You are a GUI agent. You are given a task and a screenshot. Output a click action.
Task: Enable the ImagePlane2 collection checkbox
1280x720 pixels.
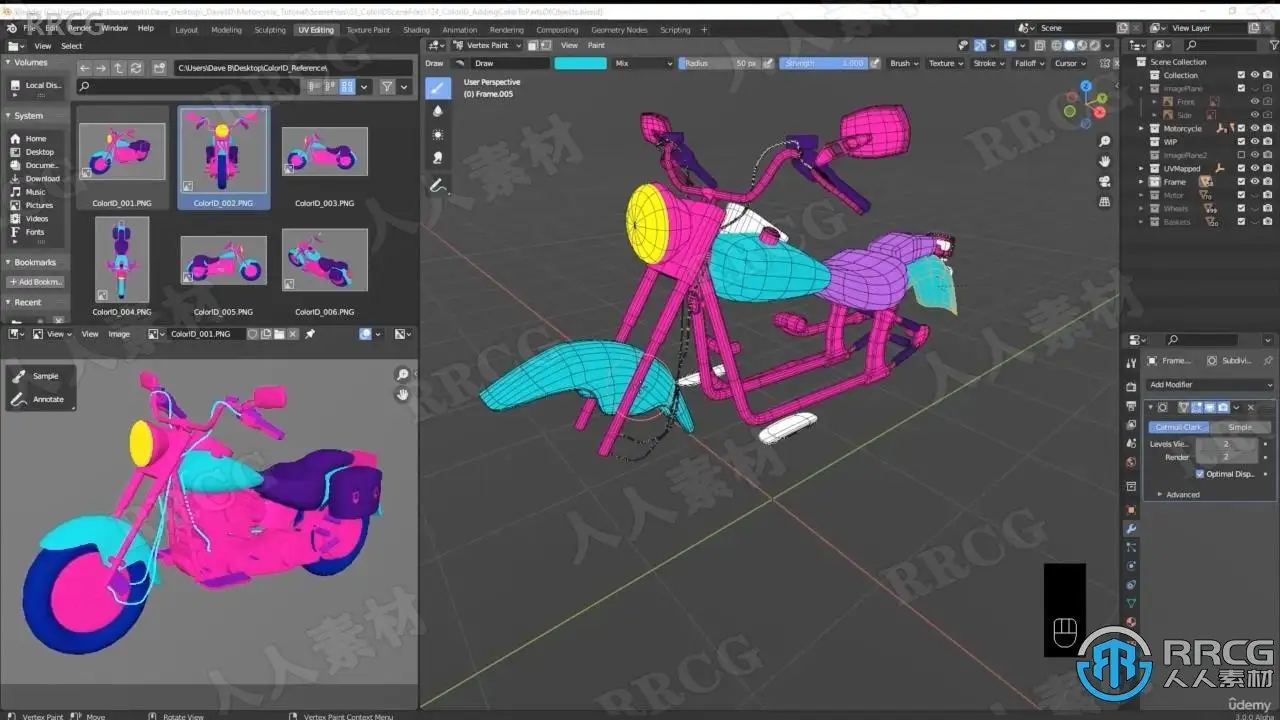[x=1241, y=155]
